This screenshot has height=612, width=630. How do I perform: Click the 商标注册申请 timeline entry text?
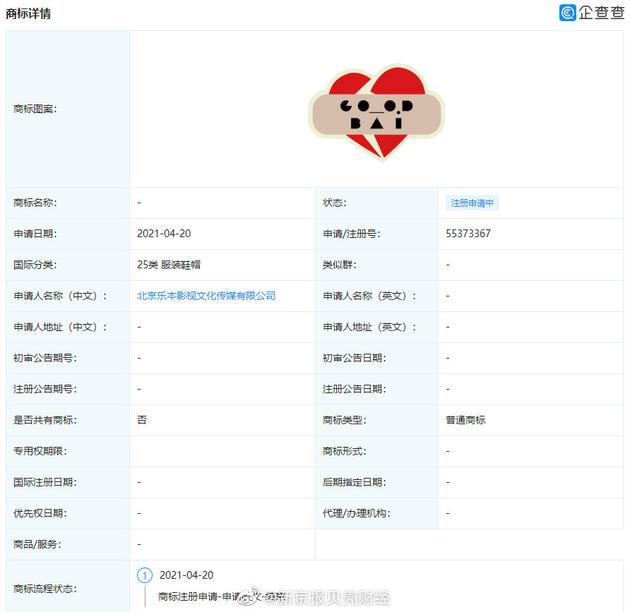[187, 597]
